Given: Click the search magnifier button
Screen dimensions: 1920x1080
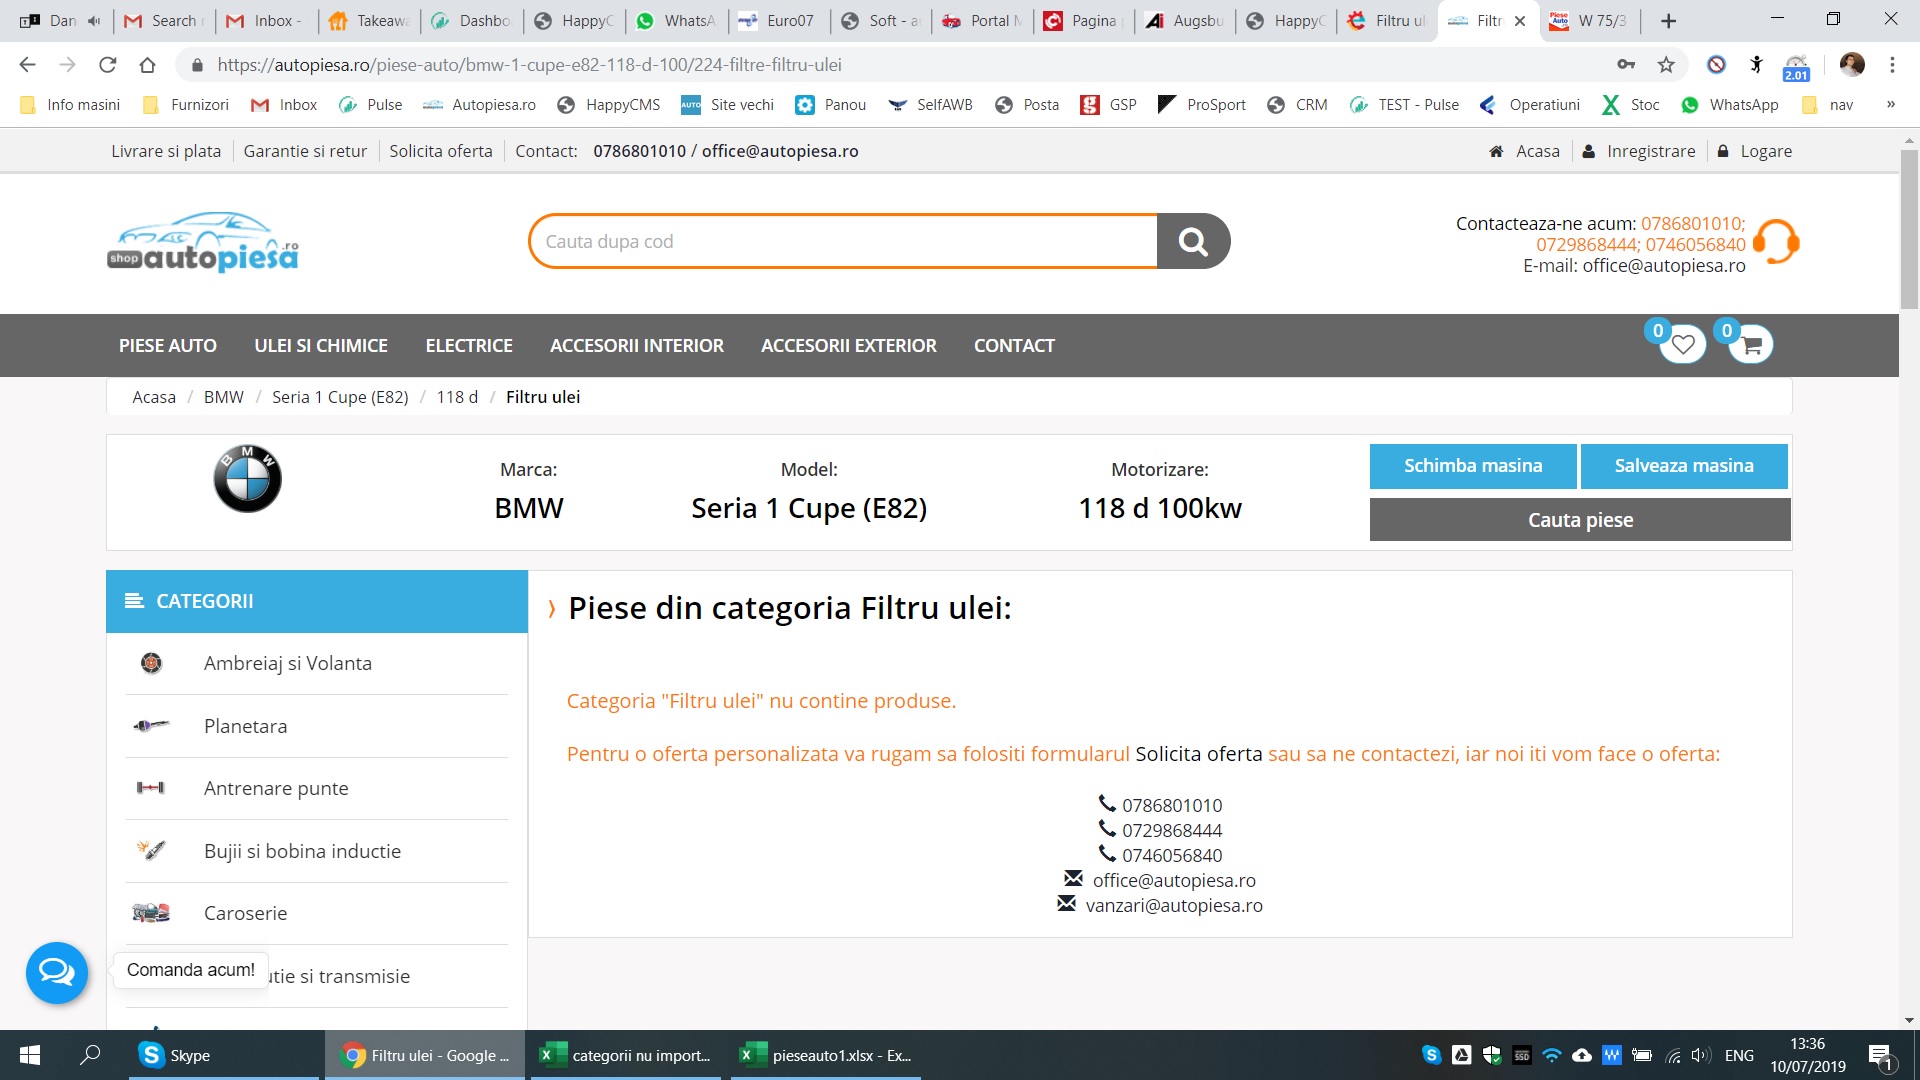Looking at the screenshot, I should tap(1193, 241).
